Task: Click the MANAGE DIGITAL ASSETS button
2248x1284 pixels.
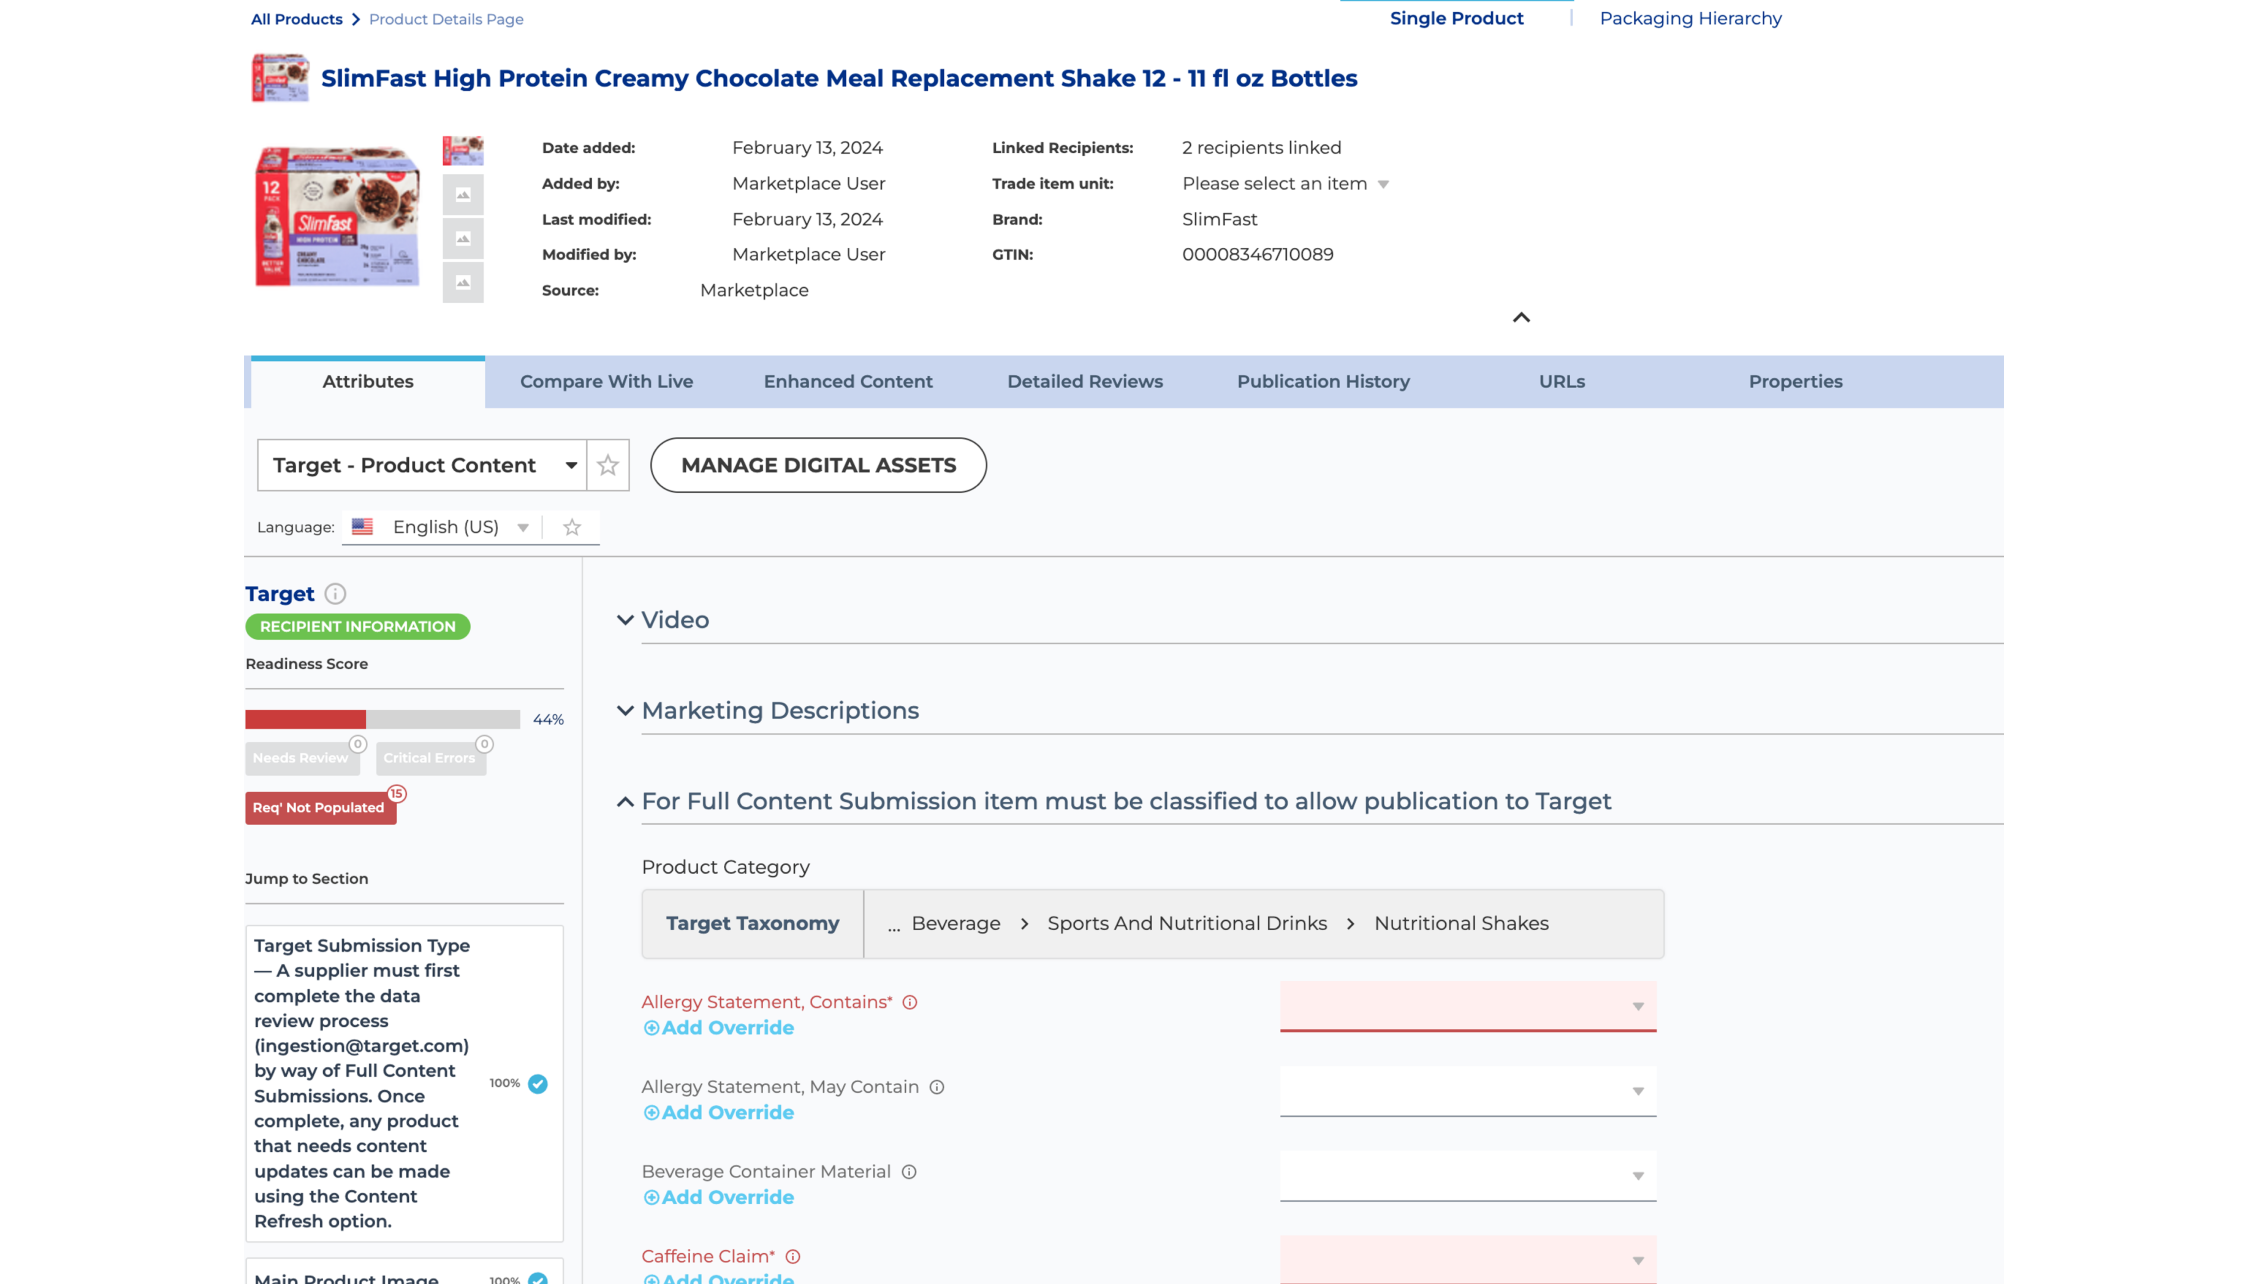Action: (818, 465)
